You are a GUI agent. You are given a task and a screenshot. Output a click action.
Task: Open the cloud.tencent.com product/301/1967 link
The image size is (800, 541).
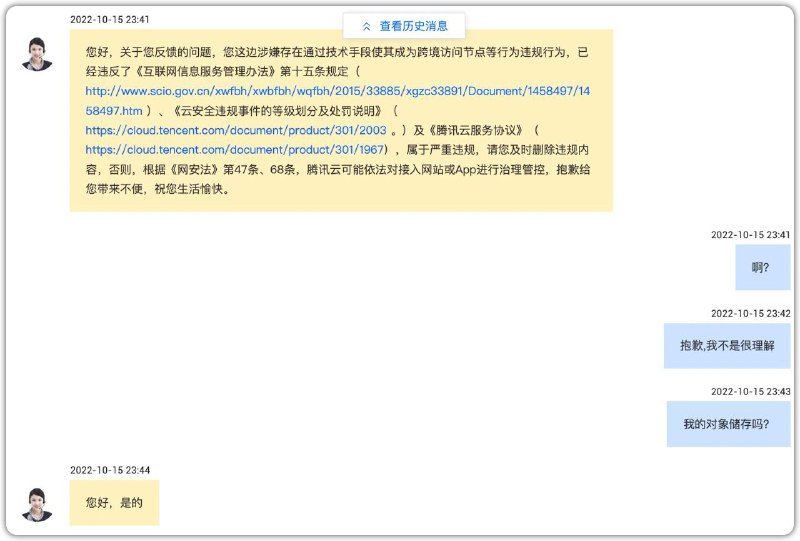235,150
